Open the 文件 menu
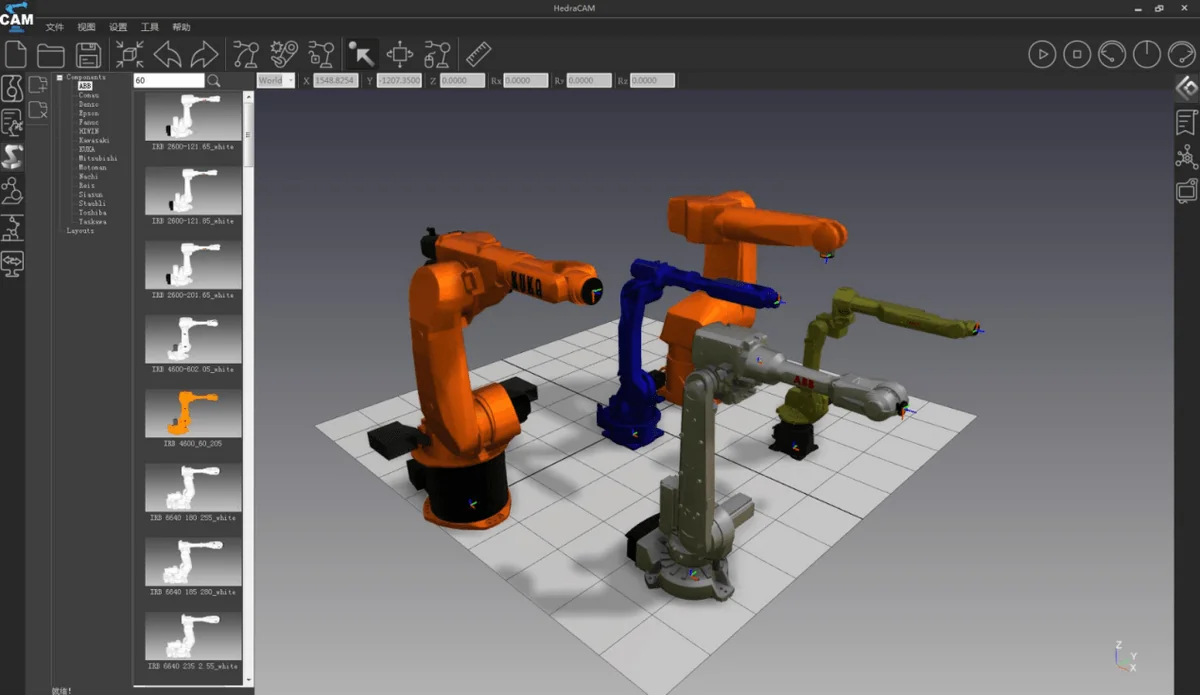 click(x=55, y=27)
